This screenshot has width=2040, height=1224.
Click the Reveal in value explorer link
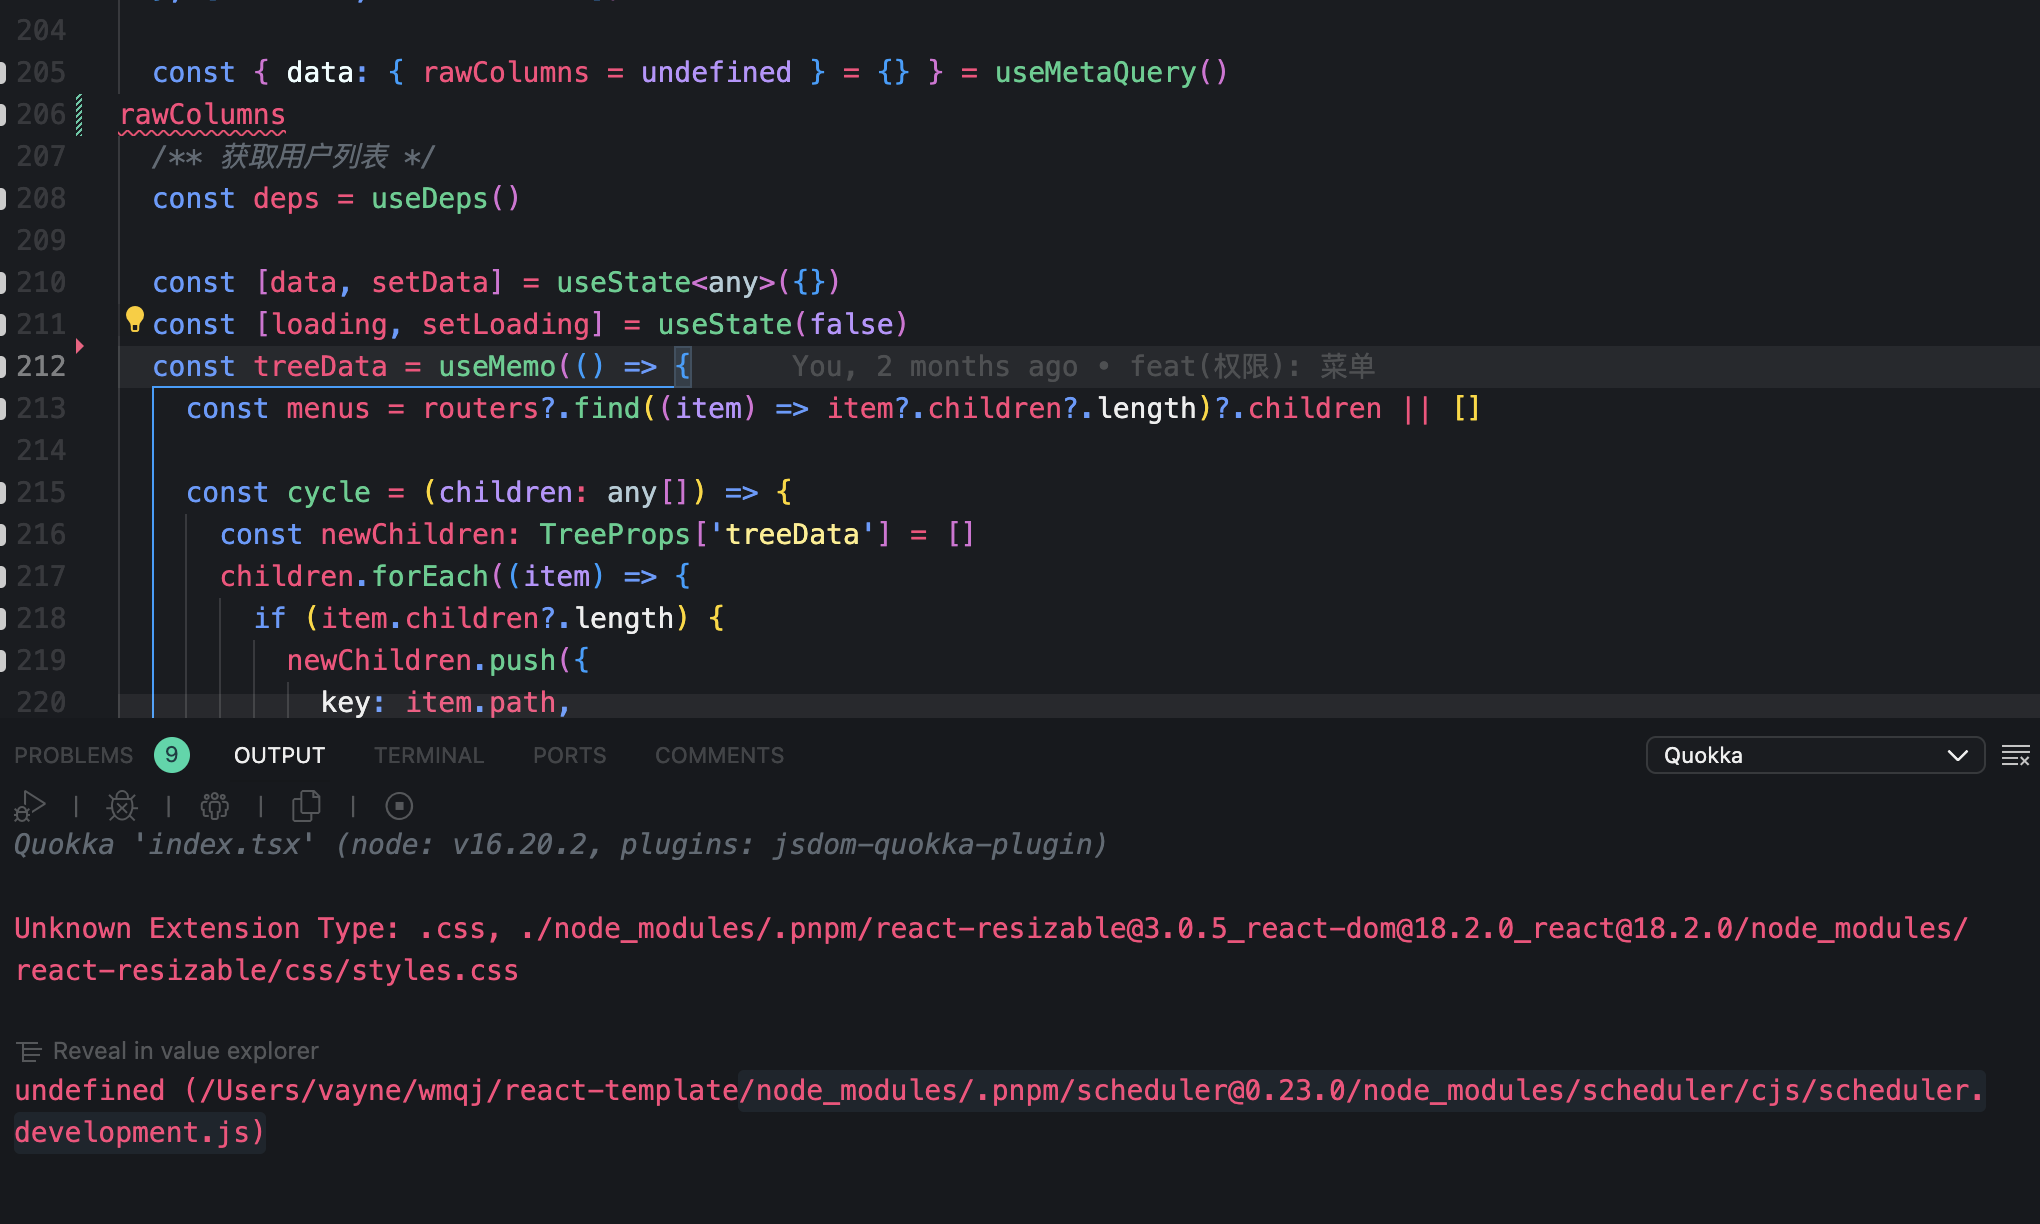coord(185,1051)
